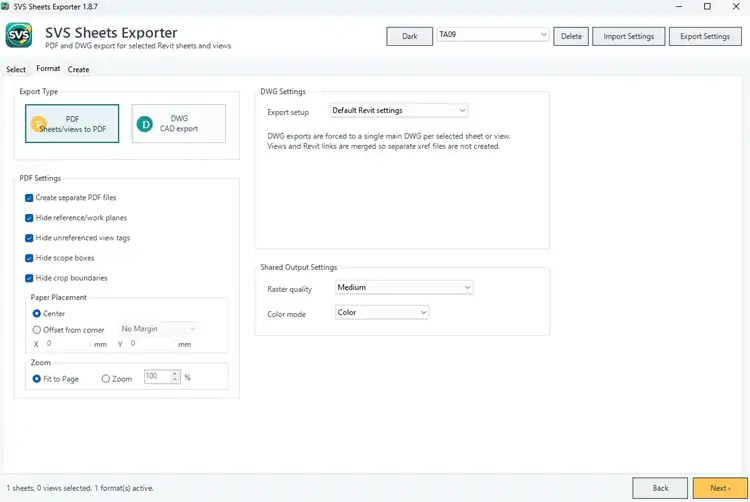Click the Delete profile button
750x502 pixels.
(x=571, y=36)
